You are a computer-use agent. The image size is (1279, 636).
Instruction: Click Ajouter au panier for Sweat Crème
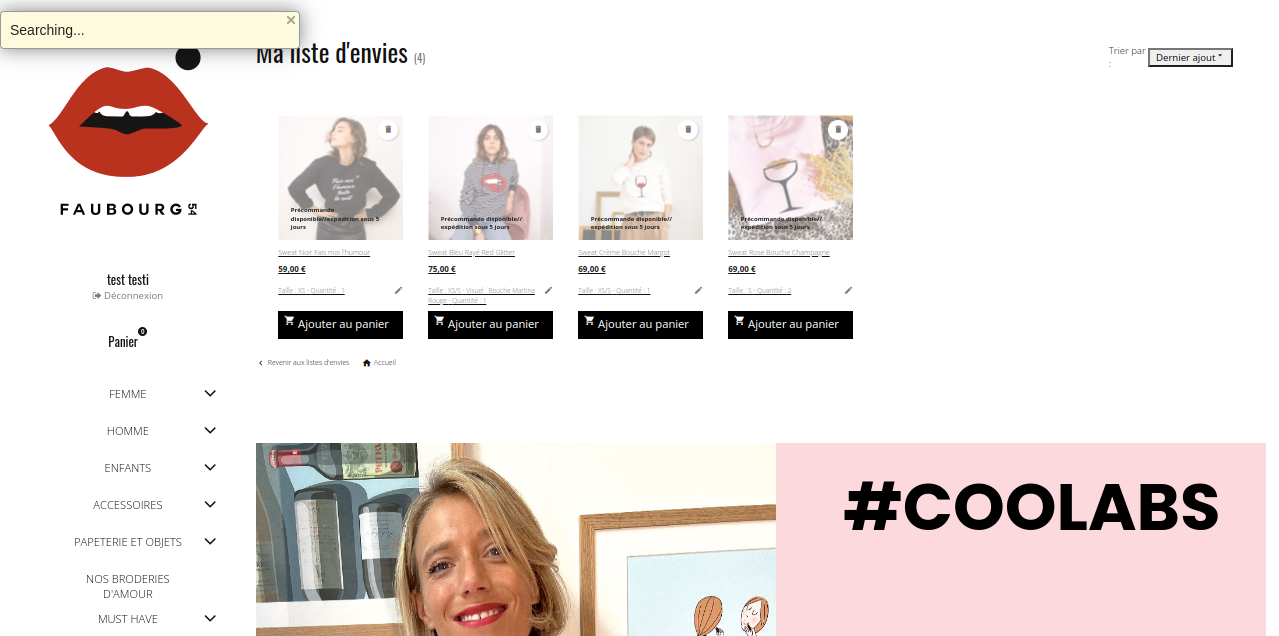640,325
